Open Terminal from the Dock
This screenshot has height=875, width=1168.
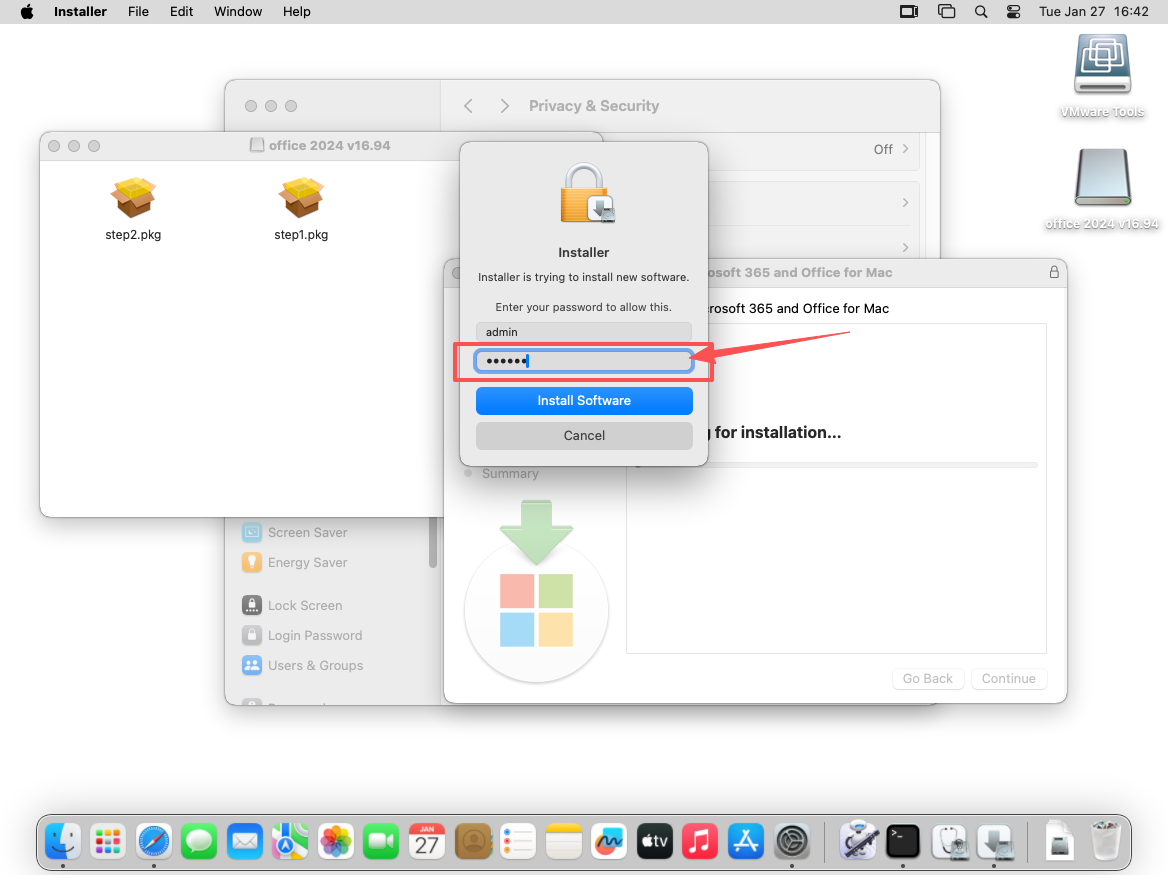click(902, 841)
